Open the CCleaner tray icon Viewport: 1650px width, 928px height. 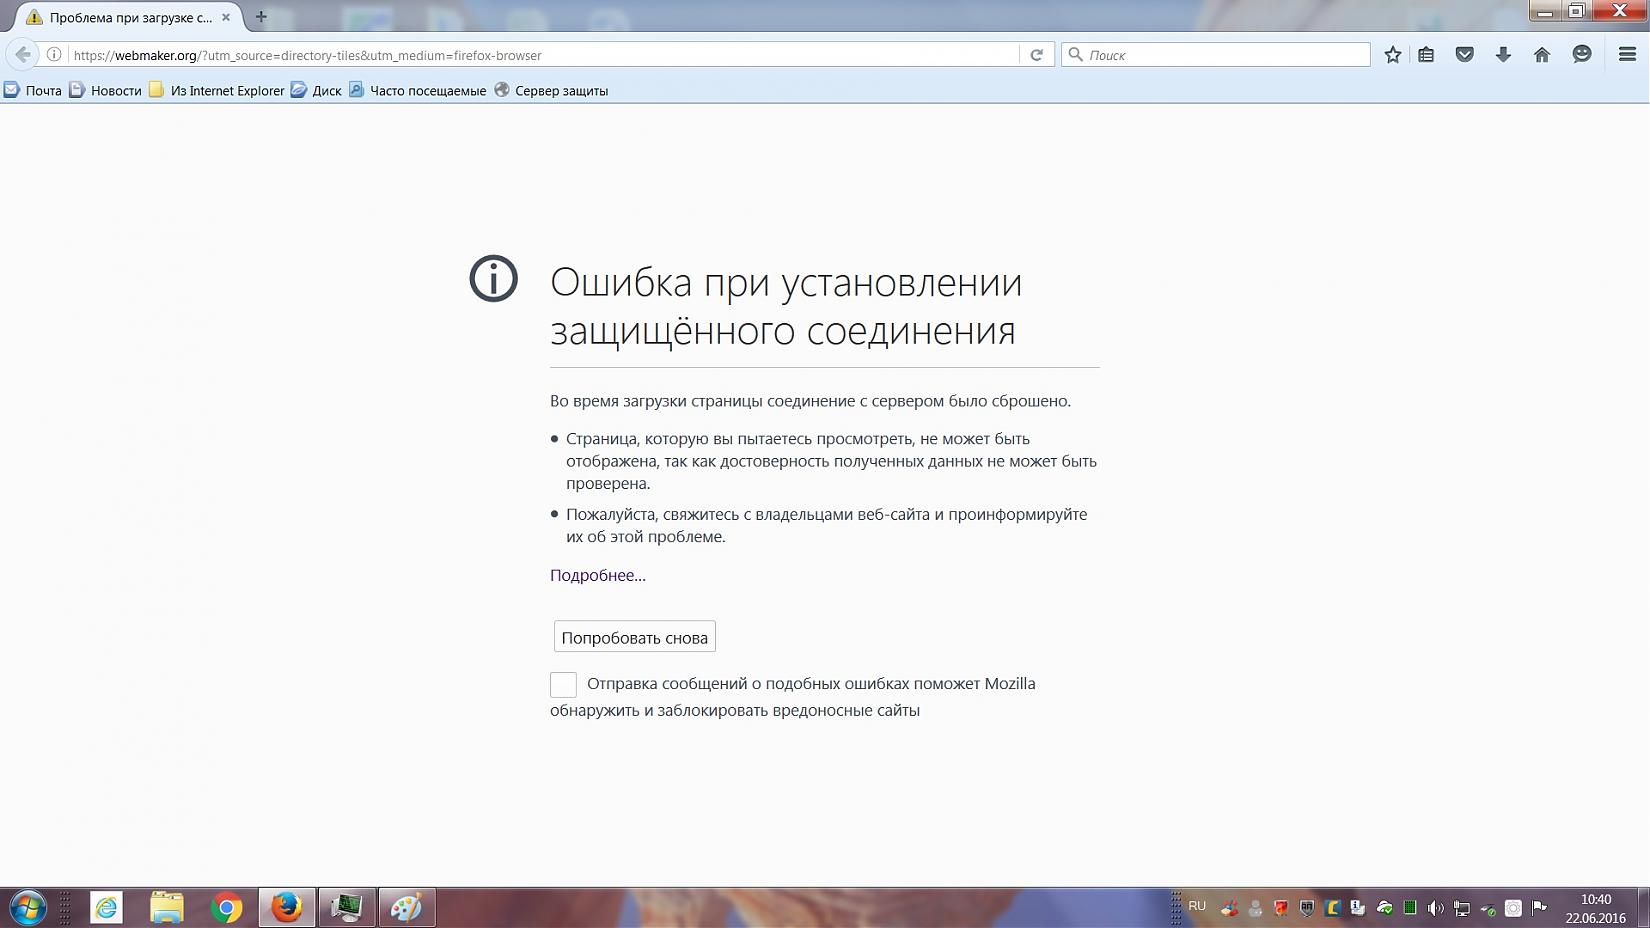pyautogui.click(x=1230, y=908)
